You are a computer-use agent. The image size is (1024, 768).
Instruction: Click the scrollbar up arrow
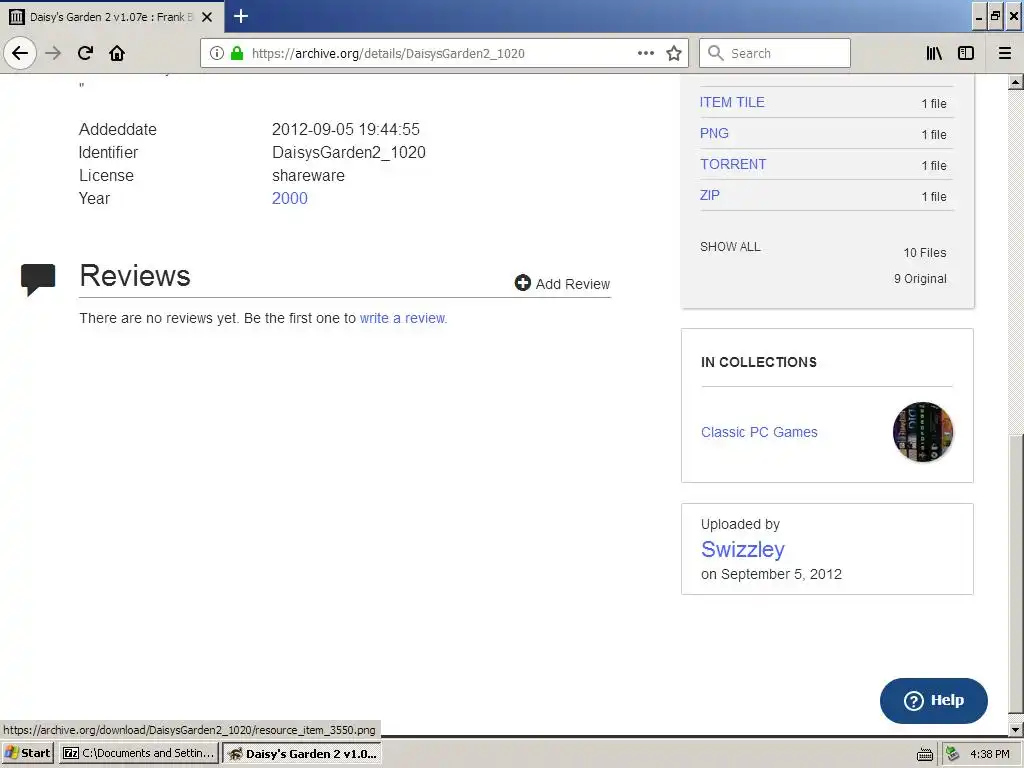click(x=1016, y=82)
